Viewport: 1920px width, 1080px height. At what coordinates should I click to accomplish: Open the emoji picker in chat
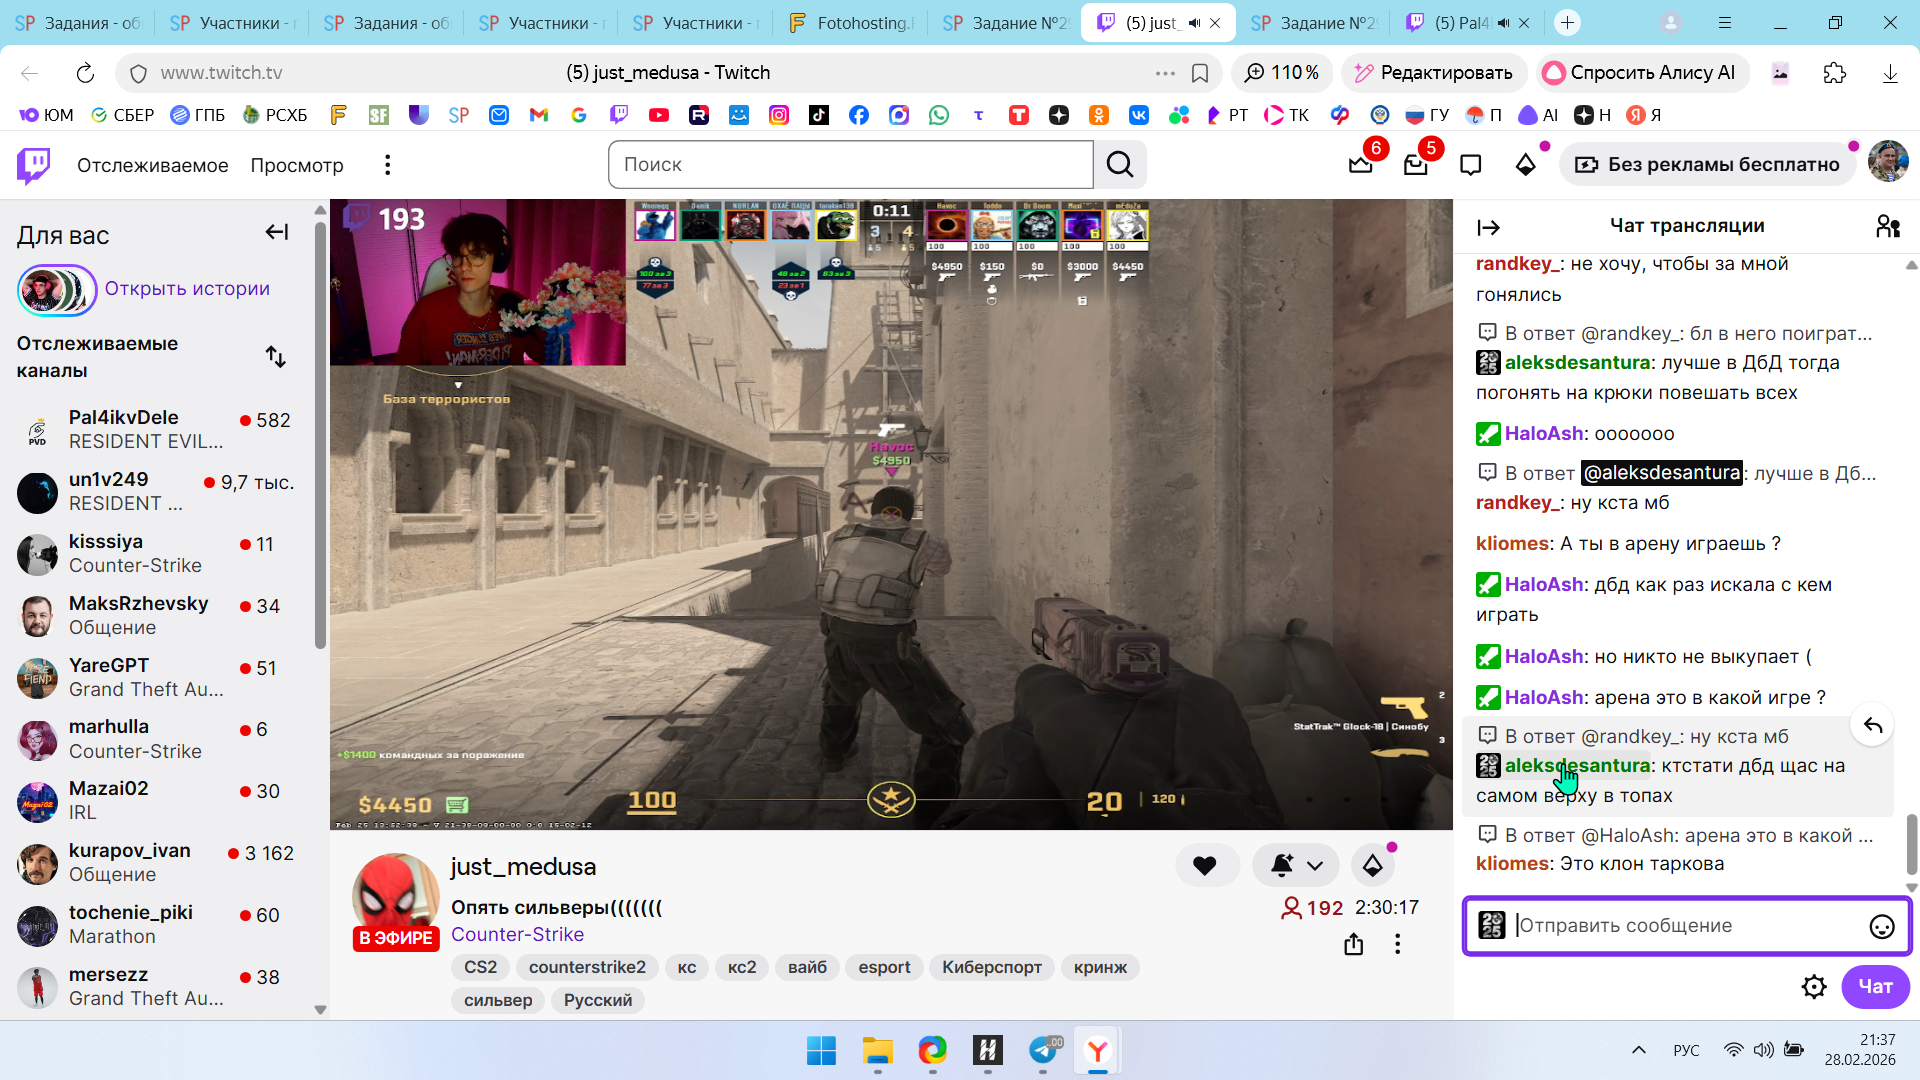coord(1881,927)
